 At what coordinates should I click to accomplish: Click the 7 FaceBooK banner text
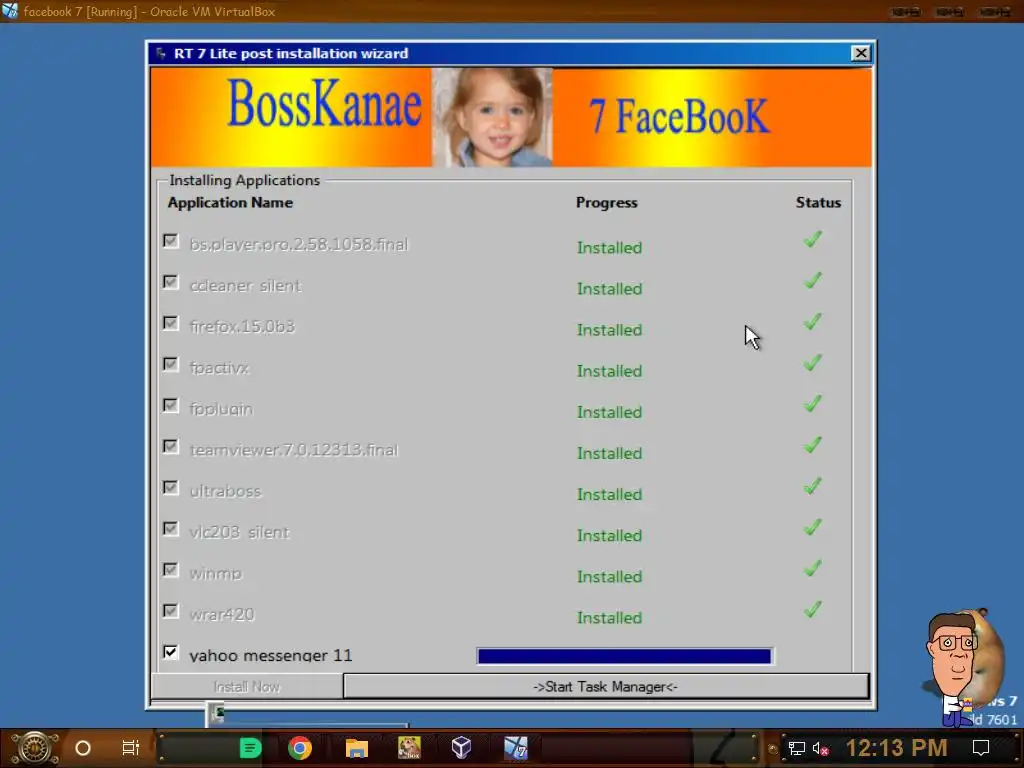coord(679,117)
